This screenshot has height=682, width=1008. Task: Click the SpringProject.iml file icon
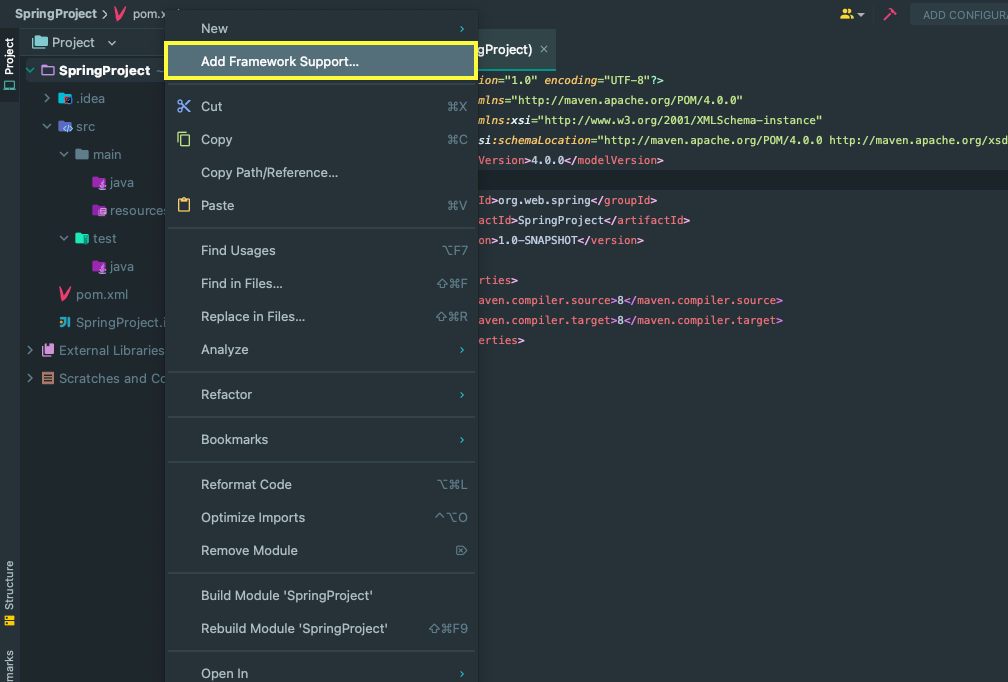point(65,322)
